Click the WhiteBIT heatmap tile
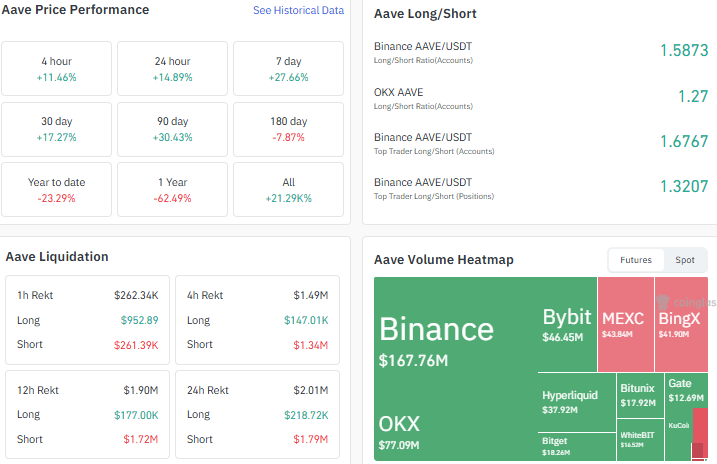Viewport: 717px width, 464px height. pos(640,439)
